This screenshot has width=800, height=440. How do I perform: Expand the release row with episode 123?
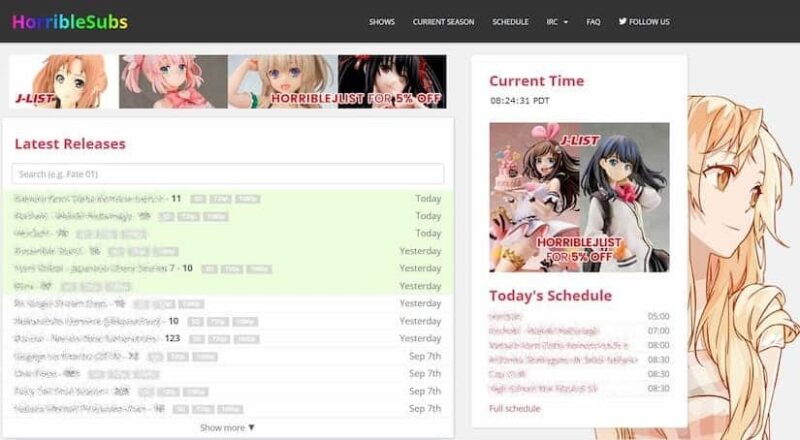(228, 338)
